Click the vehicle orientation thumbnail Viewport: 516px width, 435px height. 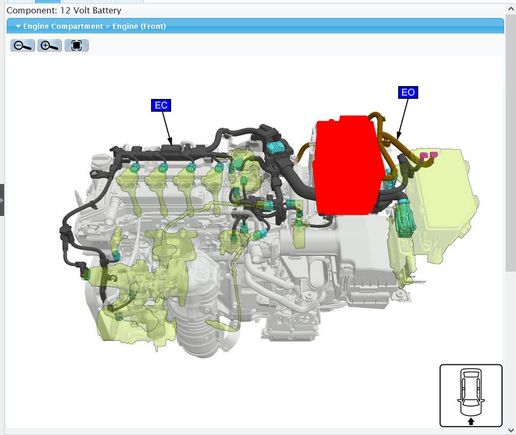coord(471,396)
